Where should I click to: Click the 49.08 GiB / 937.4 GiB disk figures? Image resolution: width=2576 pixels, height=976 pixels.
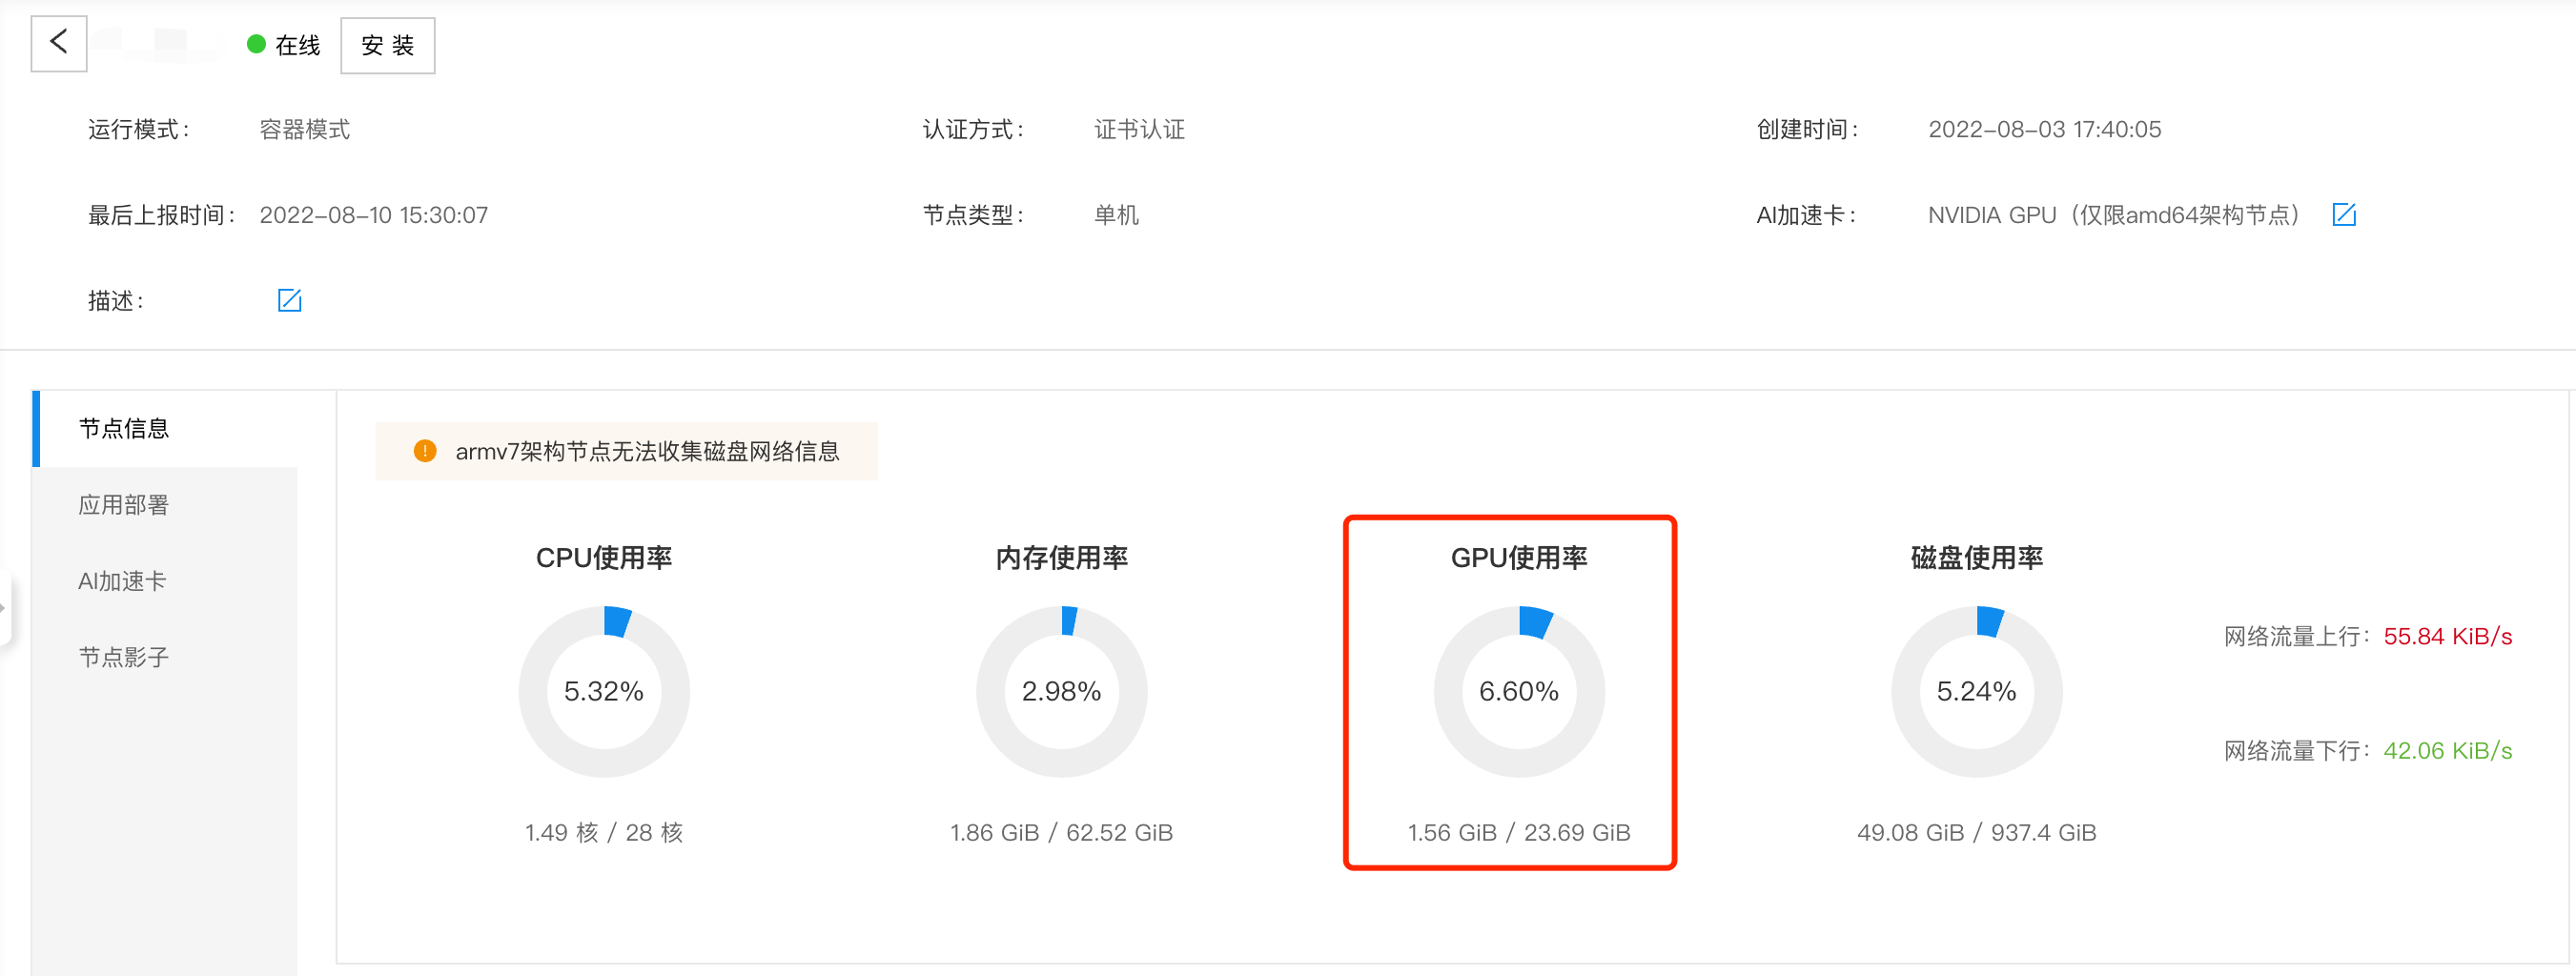point(1977,832)
